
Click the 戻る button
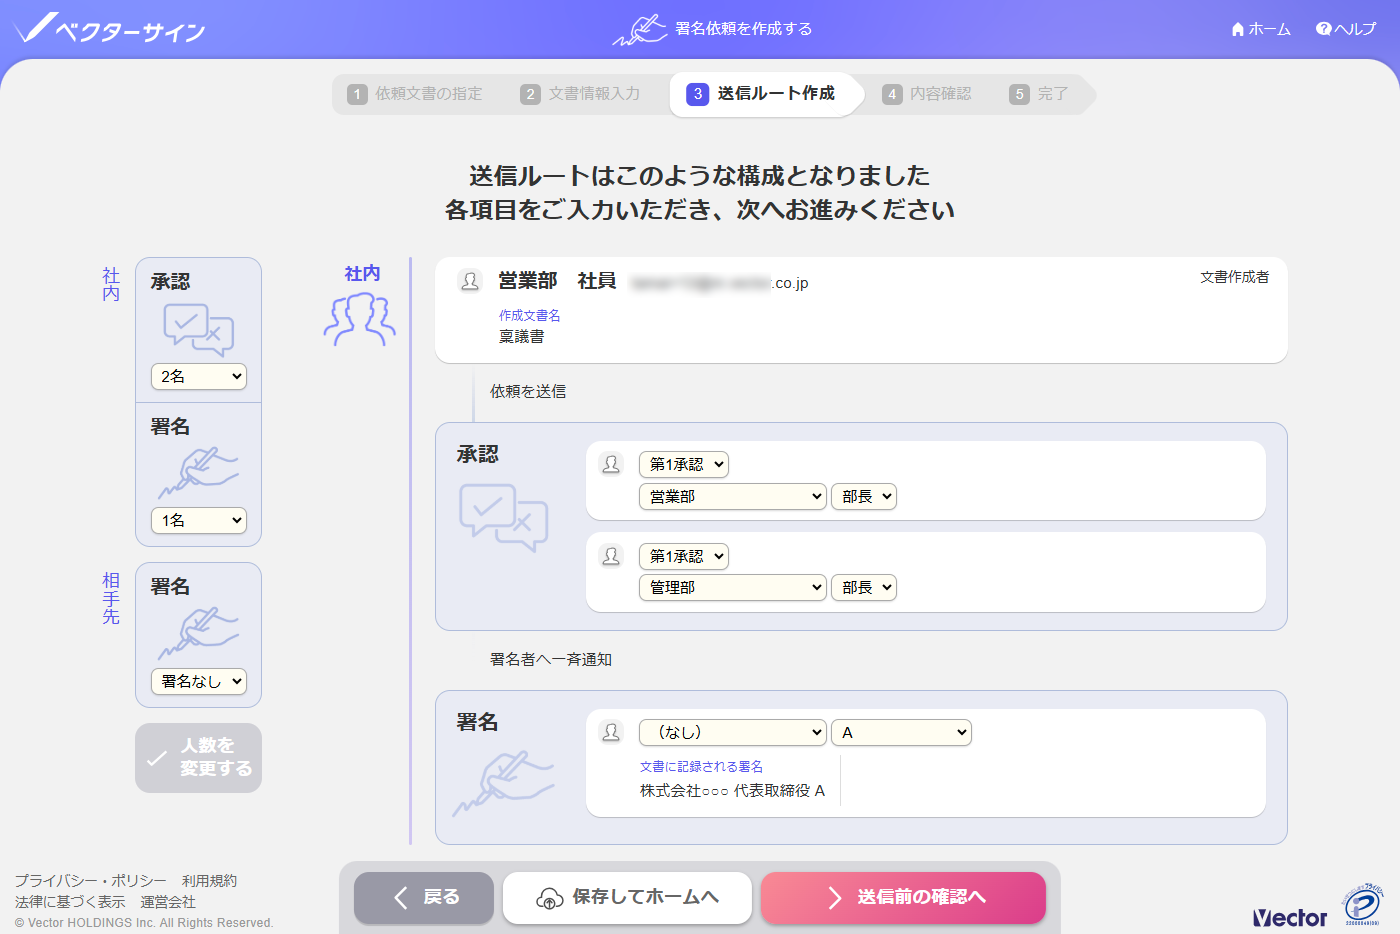point(424,898)
